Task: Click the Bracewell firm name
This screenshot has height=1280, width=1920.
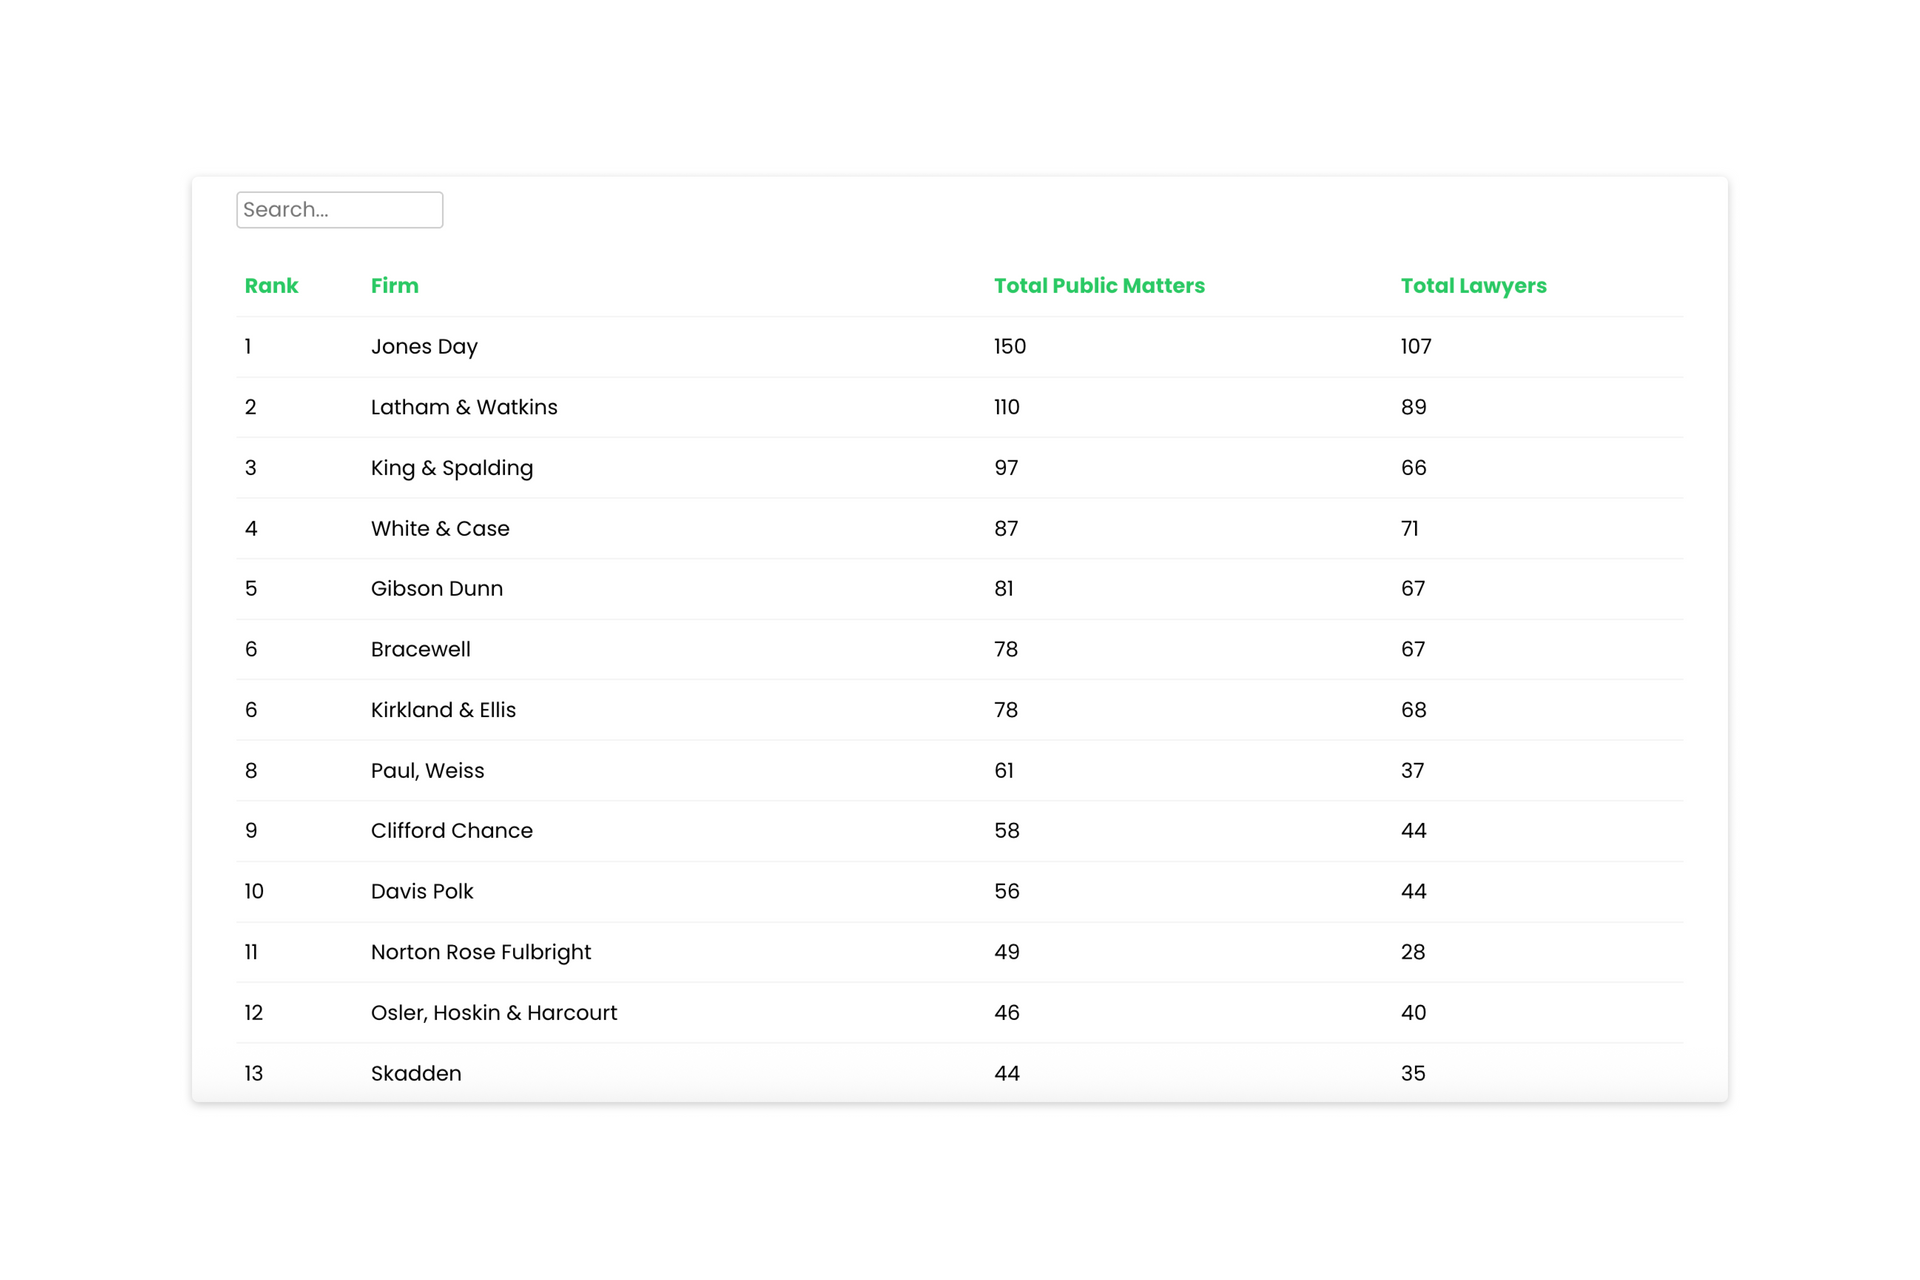Action: pos(420,649)
